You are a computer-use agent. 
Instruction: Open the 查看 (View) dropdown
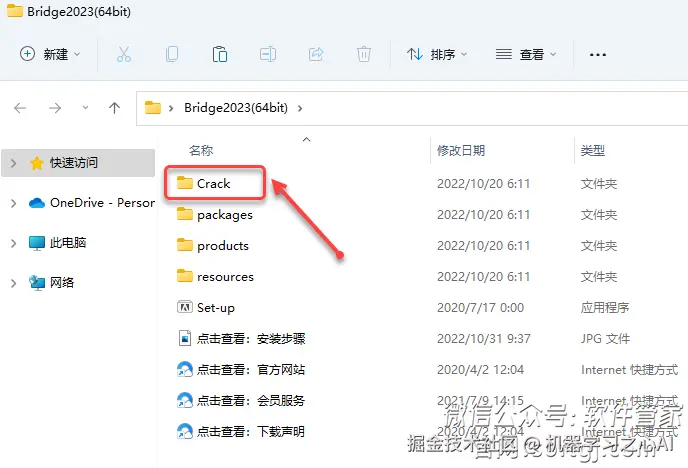[x=526, y=54]
